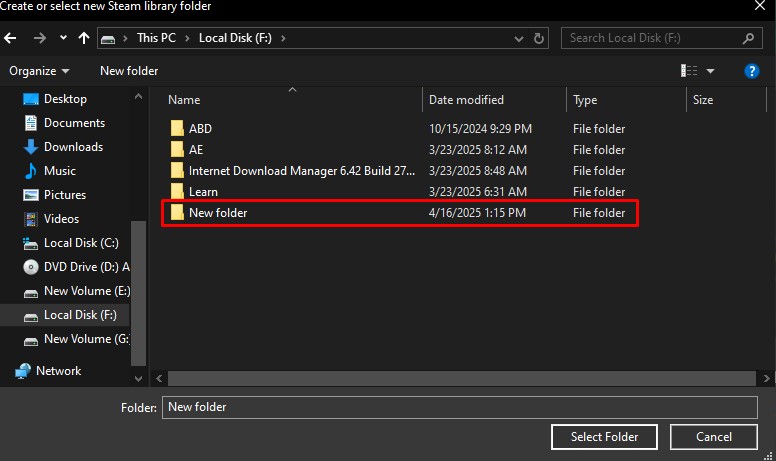Expand chevron after This PC breadcrumb
The height and width of the screenshot is (461, 776).
tap(187, 38)
